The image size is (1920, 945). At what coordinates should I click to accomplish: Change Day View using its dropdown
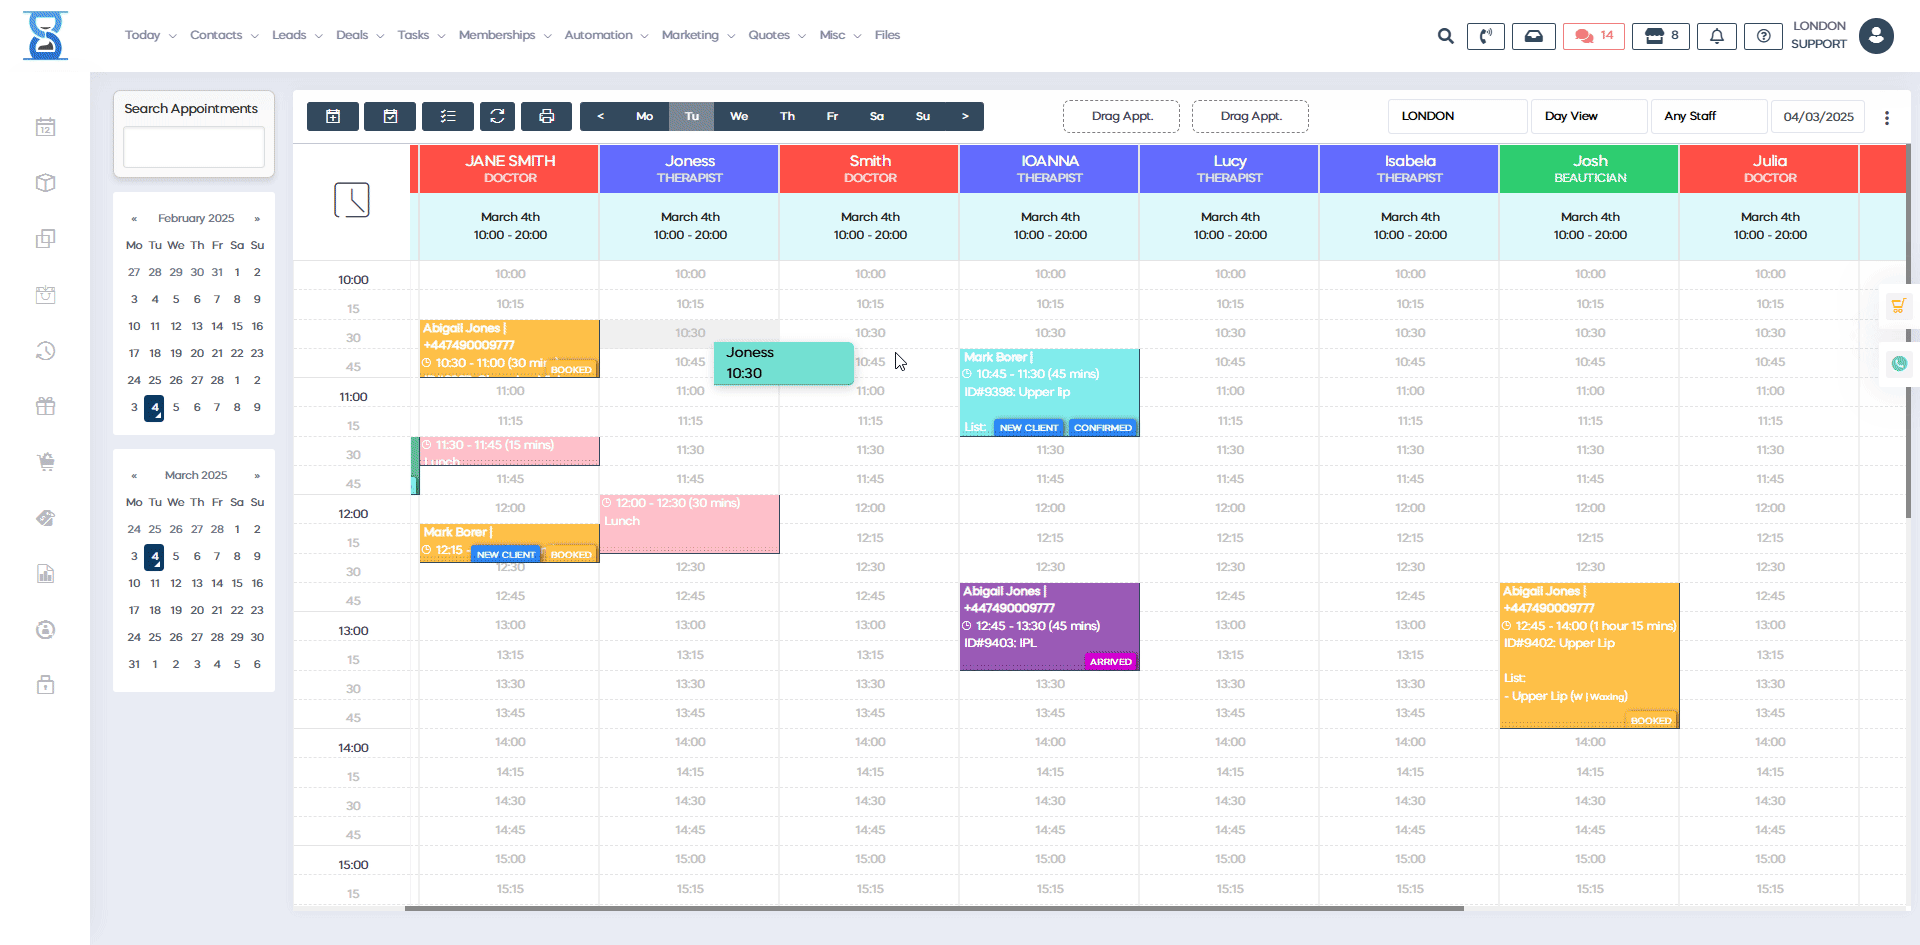point(1589,116)
